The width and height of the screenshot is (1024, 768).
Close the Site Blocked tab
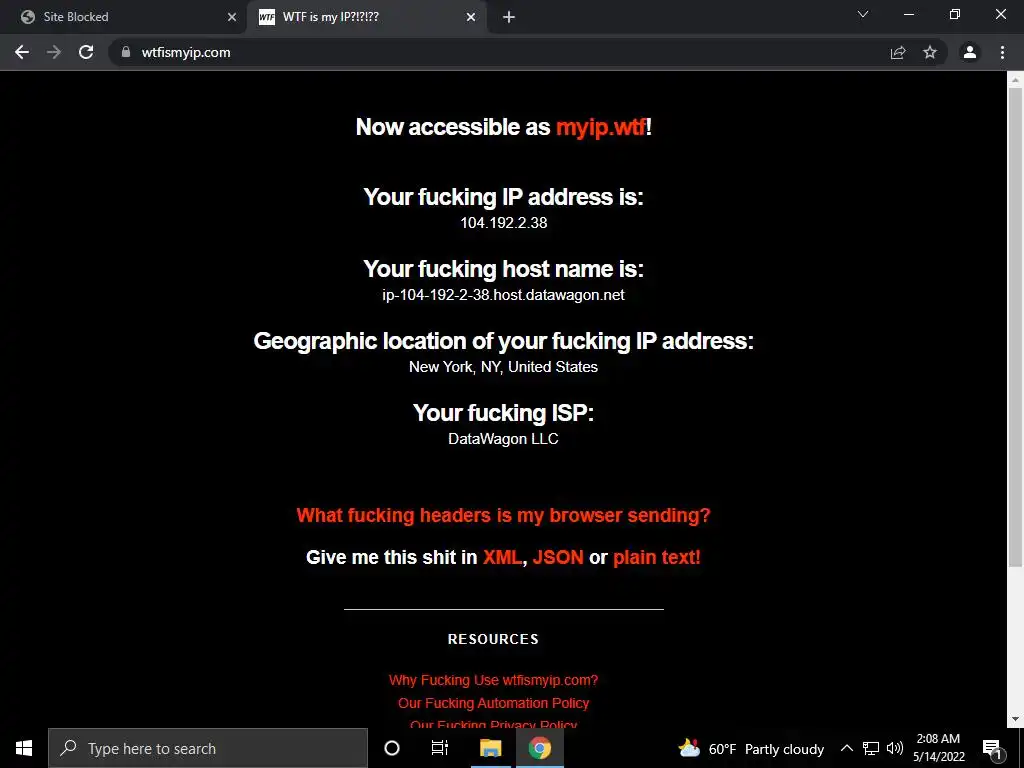232,17
